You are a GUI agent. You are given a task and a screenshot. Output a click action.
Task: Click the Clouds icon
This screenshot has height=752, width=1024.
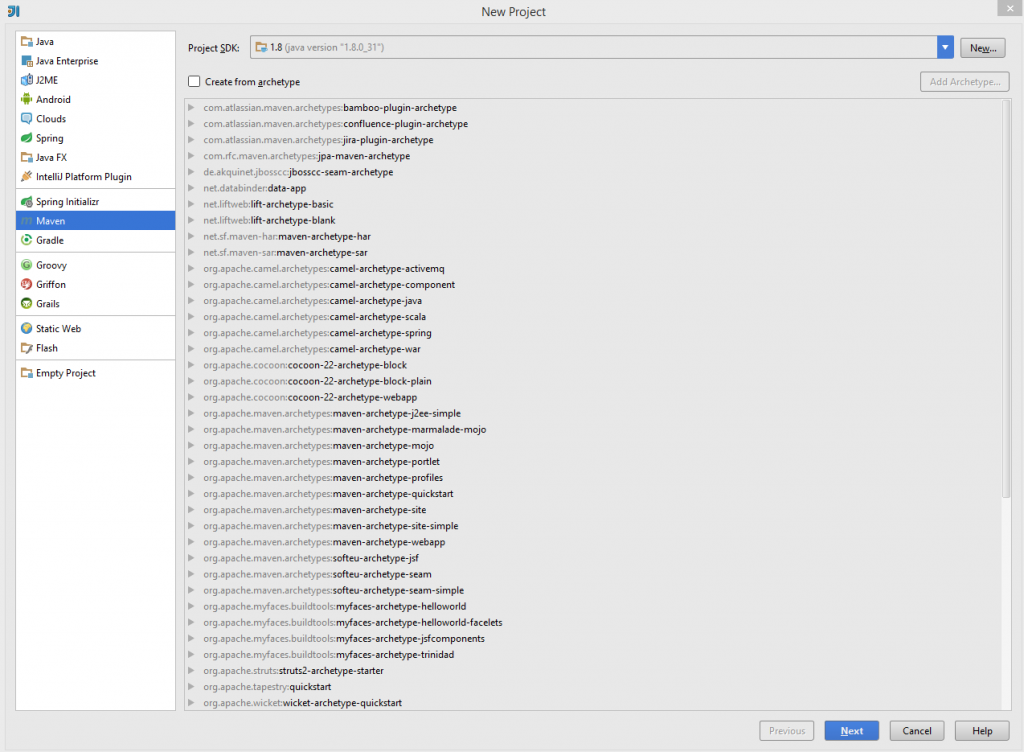coord(27,119)
